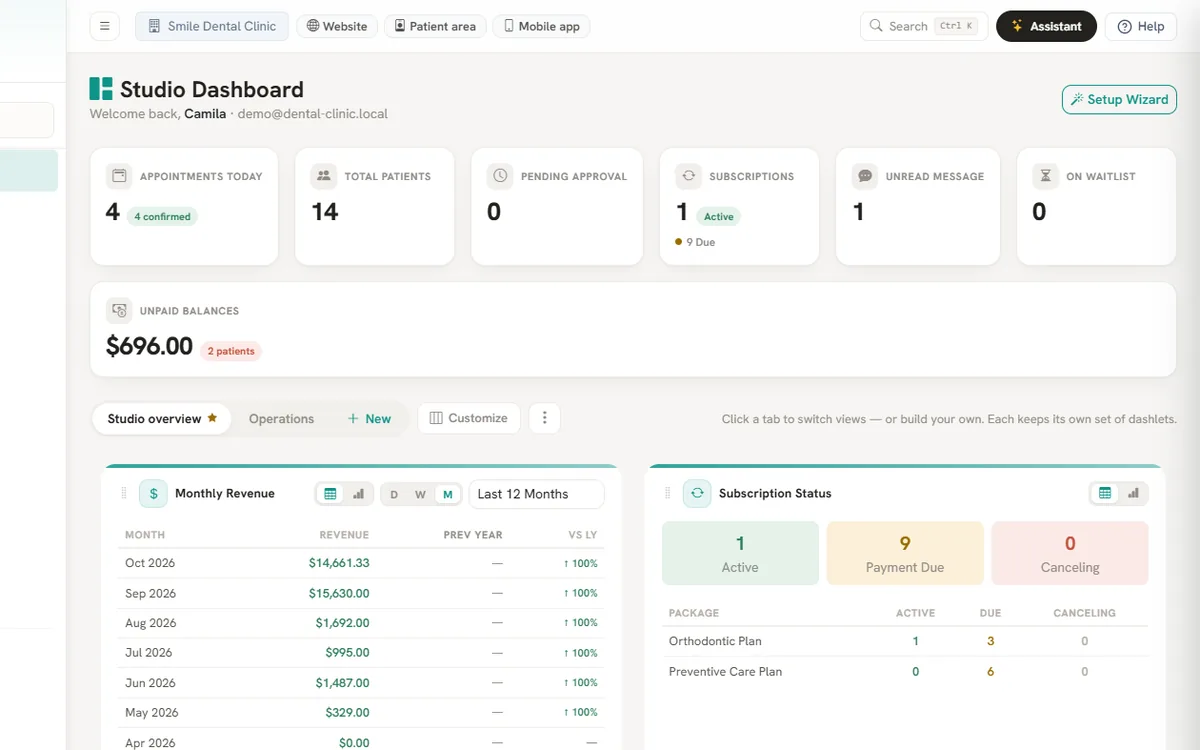Click the $696.00 unpaid balance amount
This screenshot has width=1200, height=750.
coord(149,346)
